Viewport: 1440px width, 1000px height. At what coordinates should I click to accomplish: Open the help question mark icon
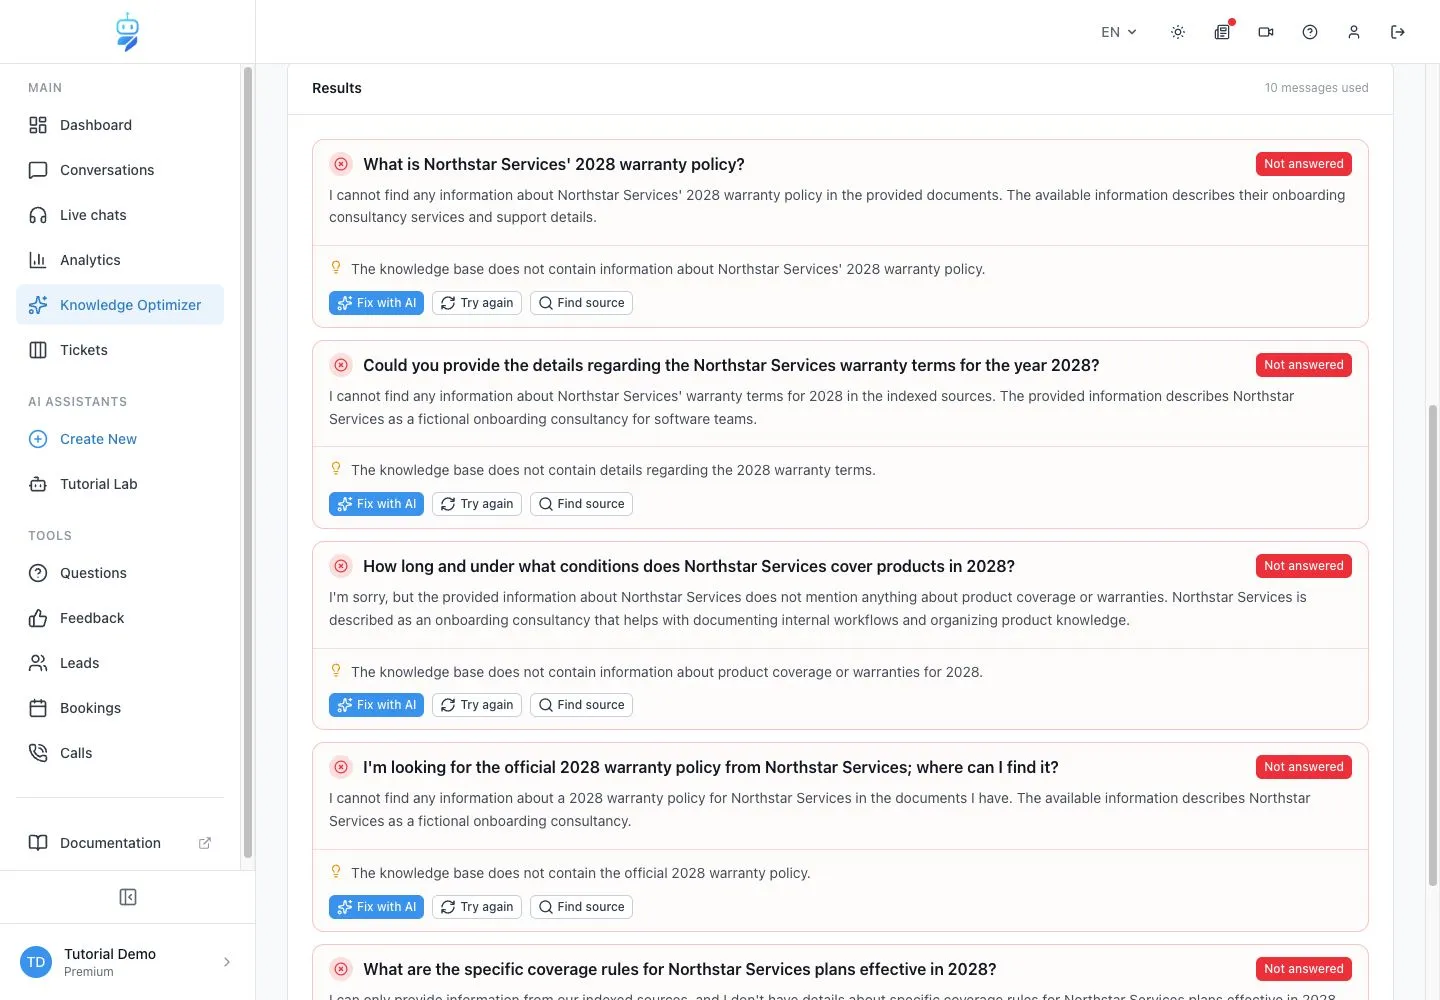coord(1310,32)
